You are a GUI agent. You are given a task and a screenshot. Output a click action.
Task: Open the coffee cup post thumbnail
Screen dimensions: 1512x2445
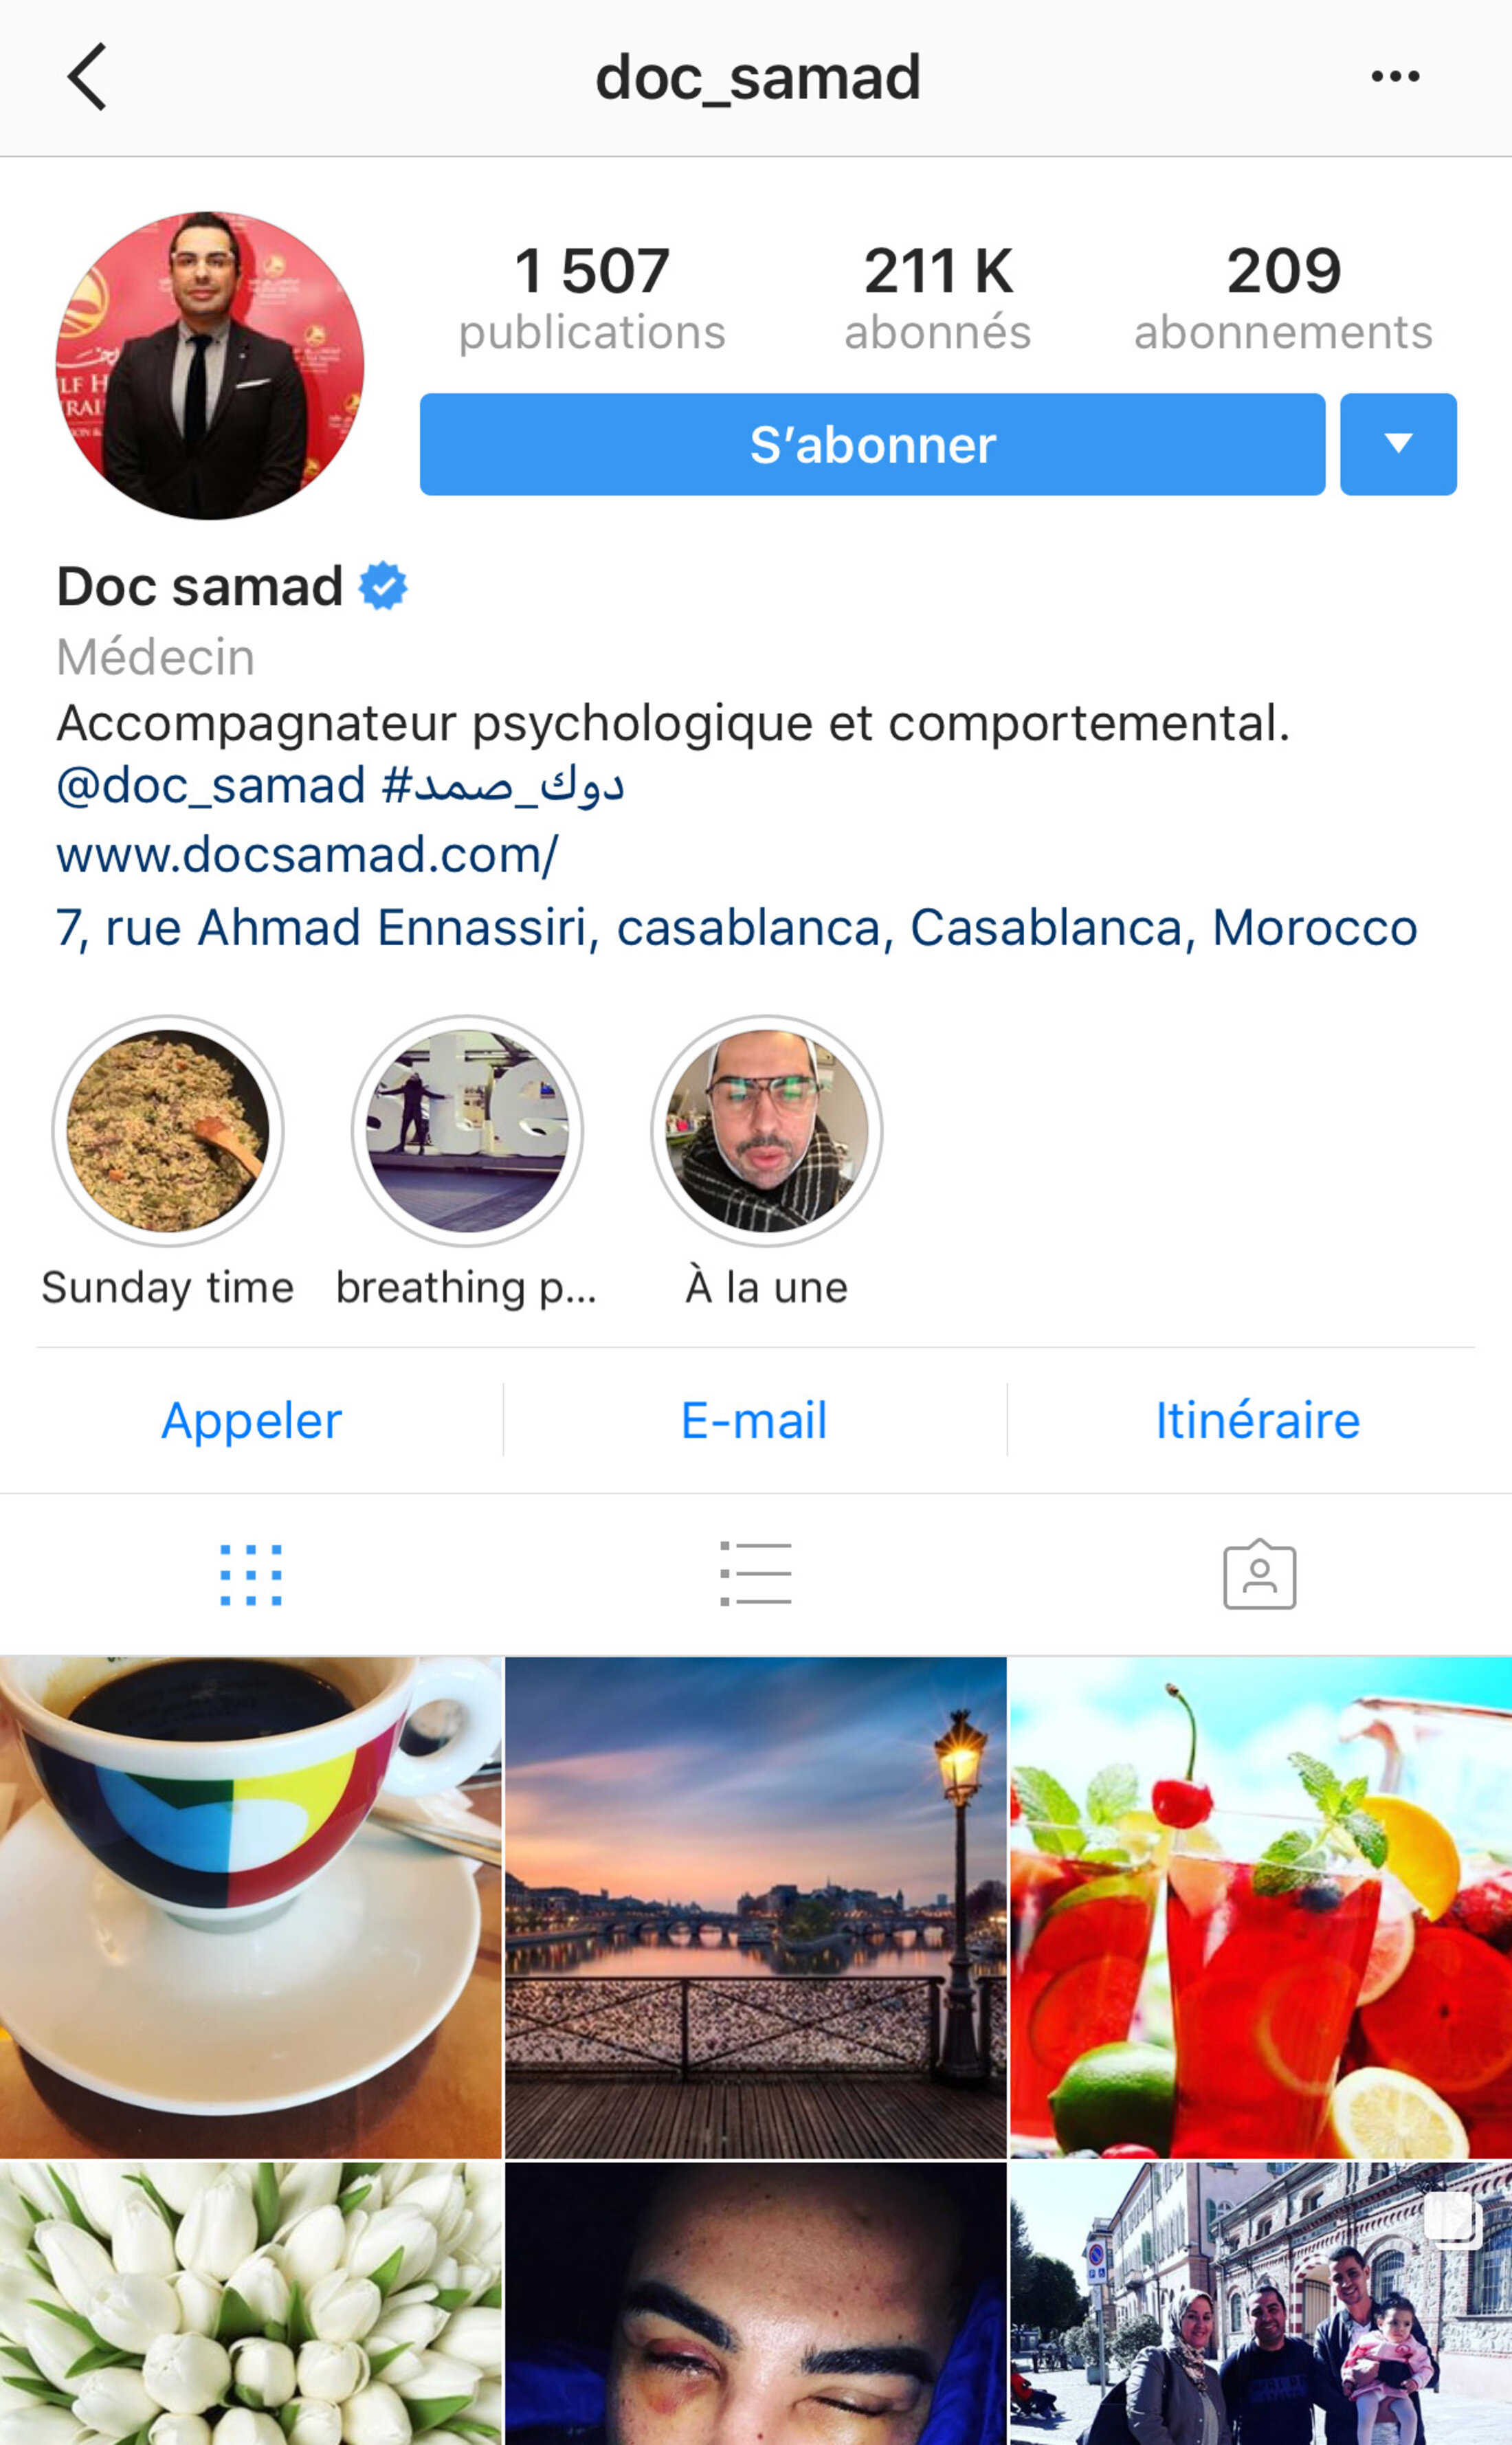coord(250,1907)
